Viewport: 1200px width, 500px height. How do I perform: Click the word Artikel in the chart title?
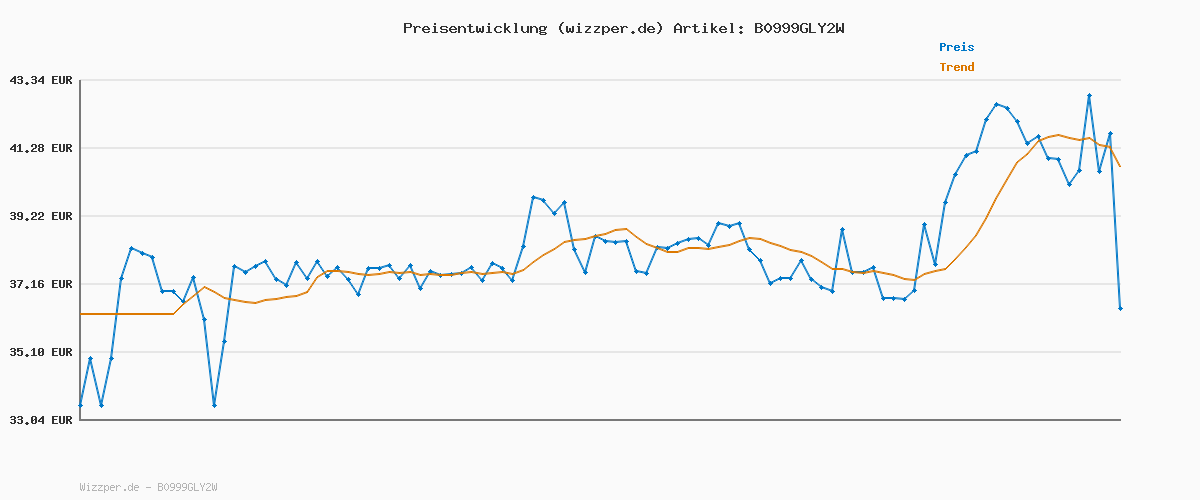pyautogui.click(x=706, y=28)
